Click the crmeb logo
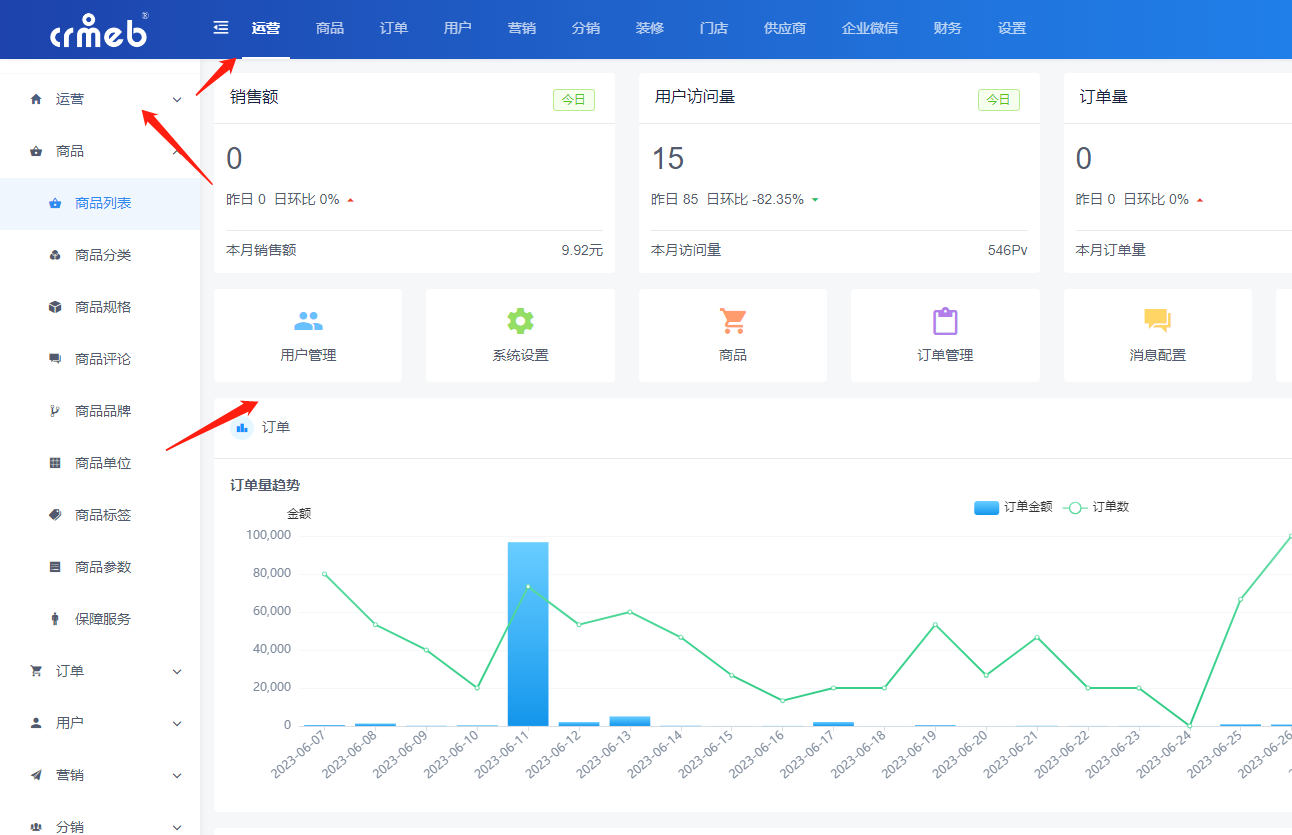 pos(99,30)
